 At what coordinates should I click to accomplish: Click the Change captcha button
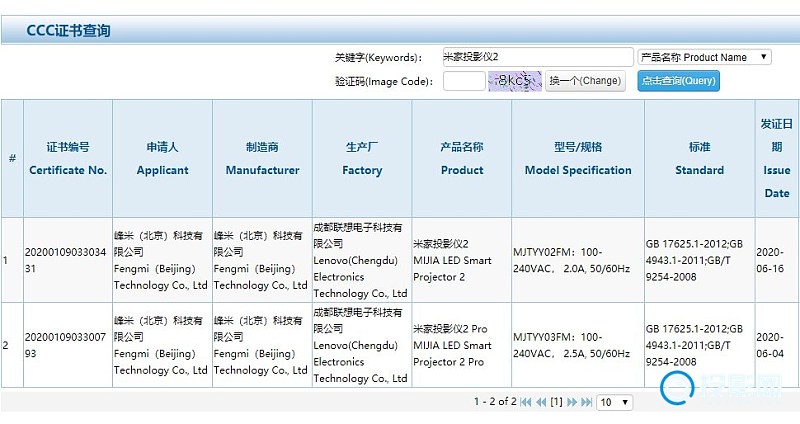(585, 81)
